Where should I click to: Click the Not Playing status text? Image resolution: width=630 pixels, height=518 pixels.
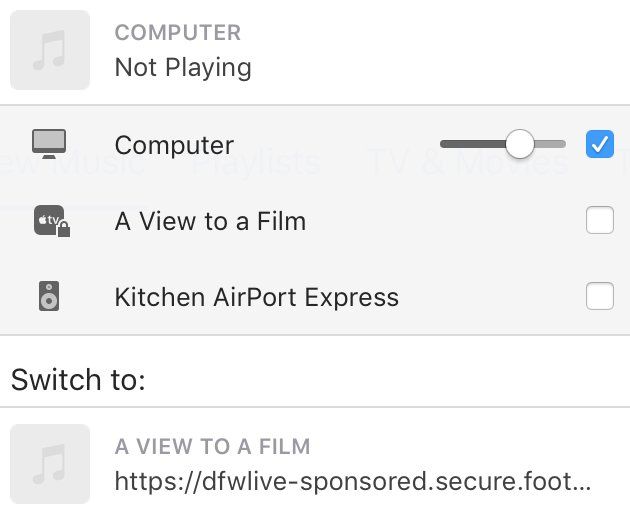(x=183, y=68)
